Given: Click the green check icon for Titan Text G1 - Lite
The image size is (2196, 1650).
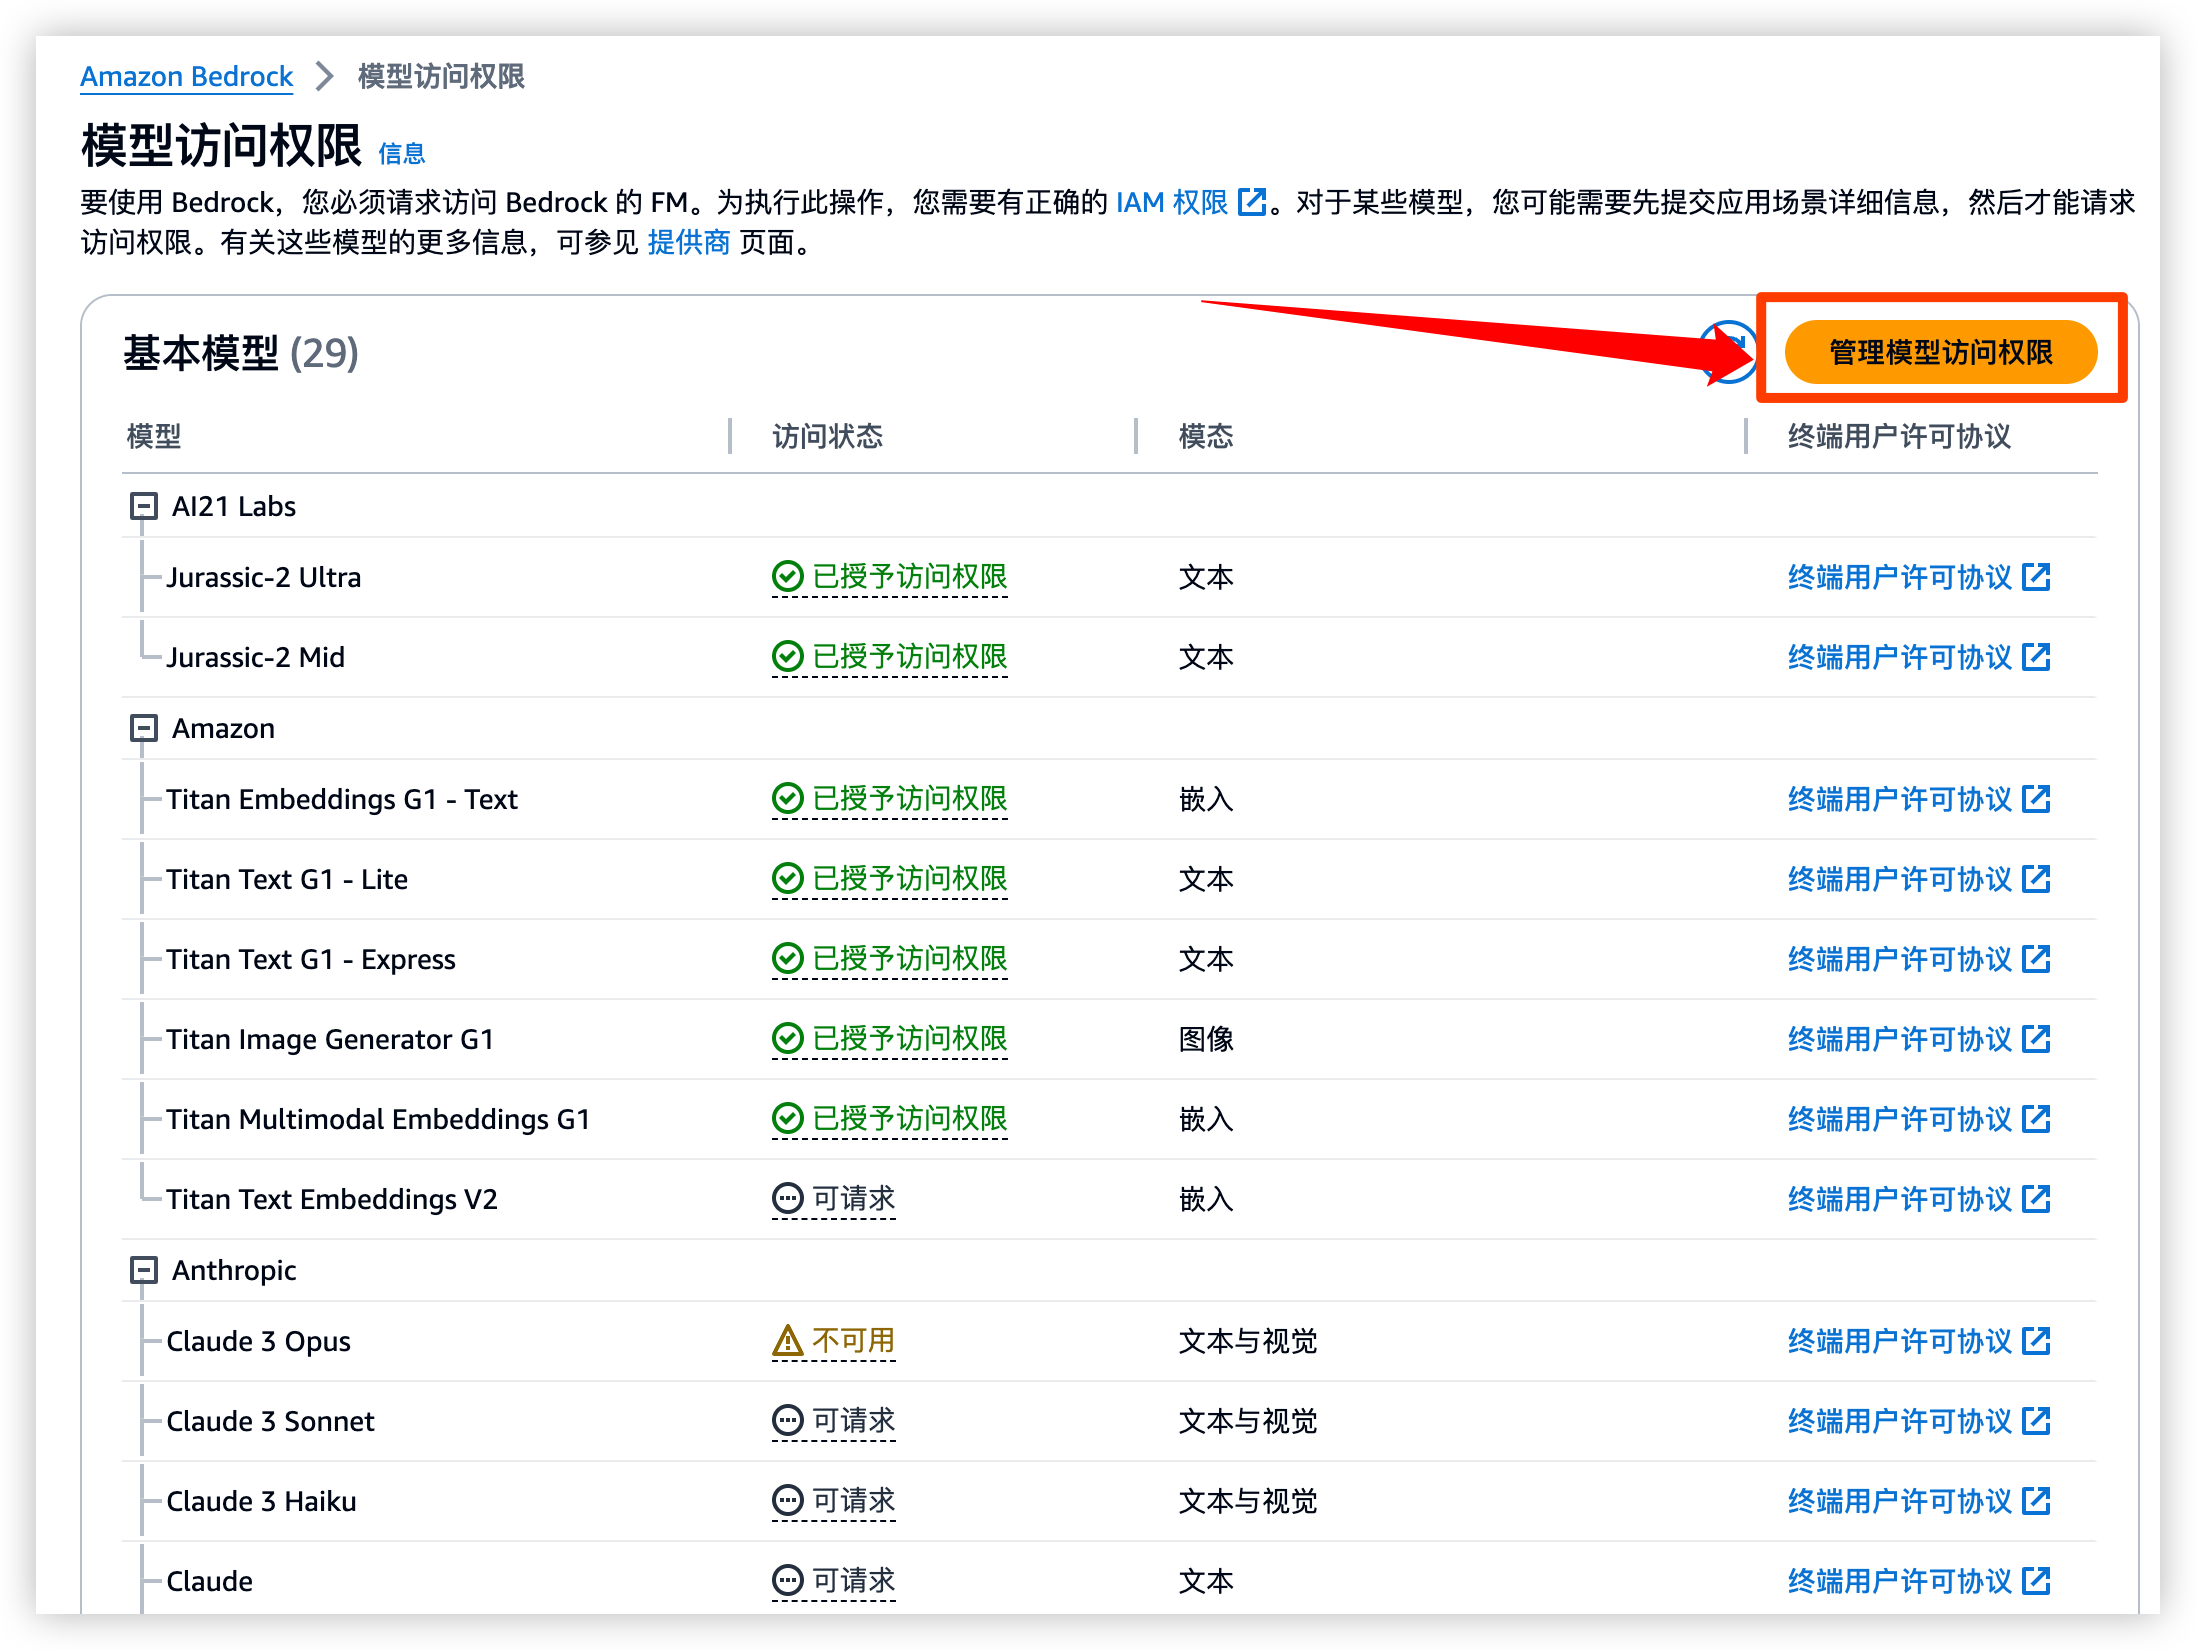Looking at the screenshot, I should coord(788,879).
